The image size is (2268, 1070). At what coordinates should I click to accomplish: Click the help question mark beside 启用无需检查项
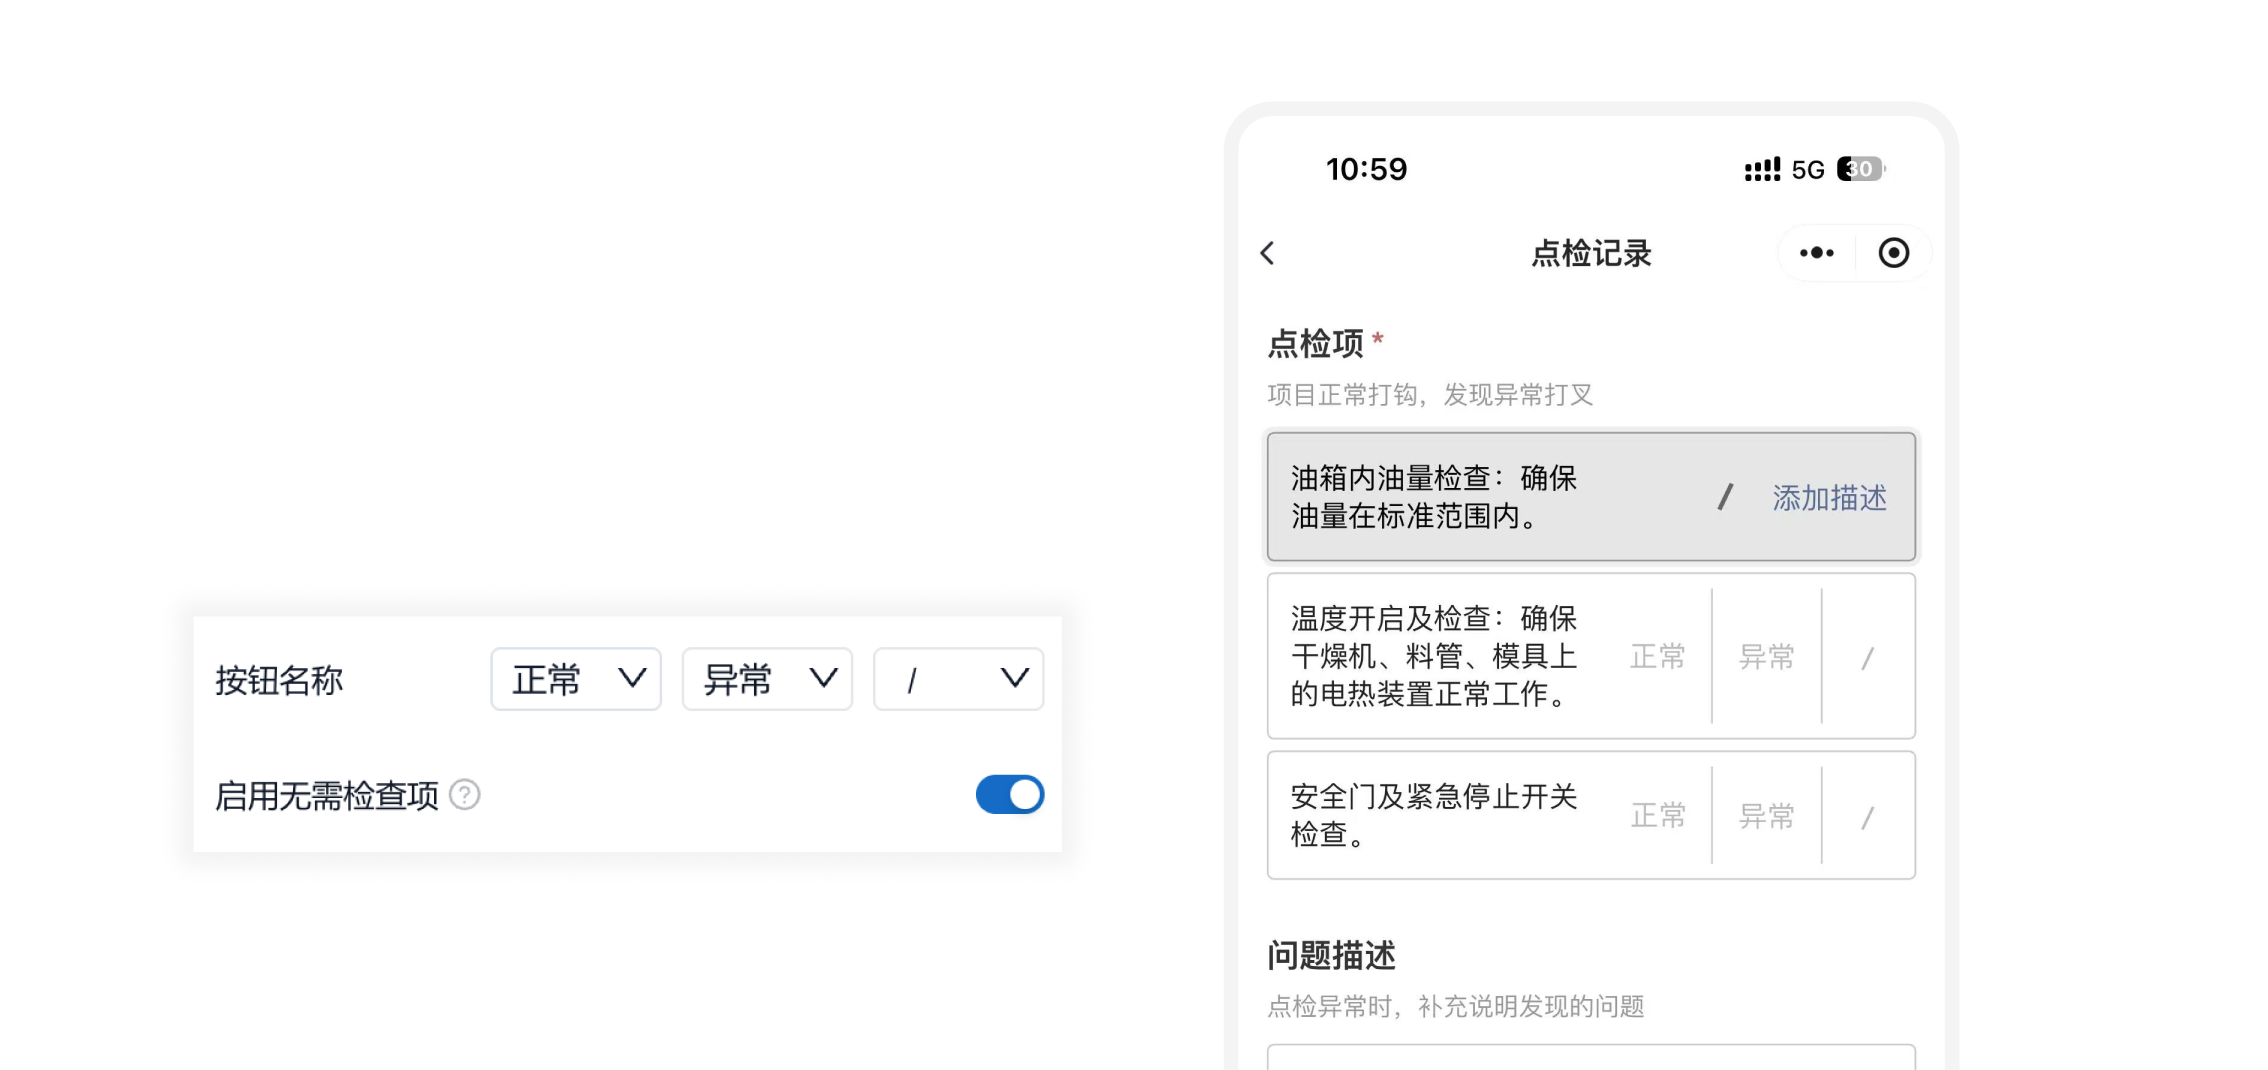pos(464,795)
